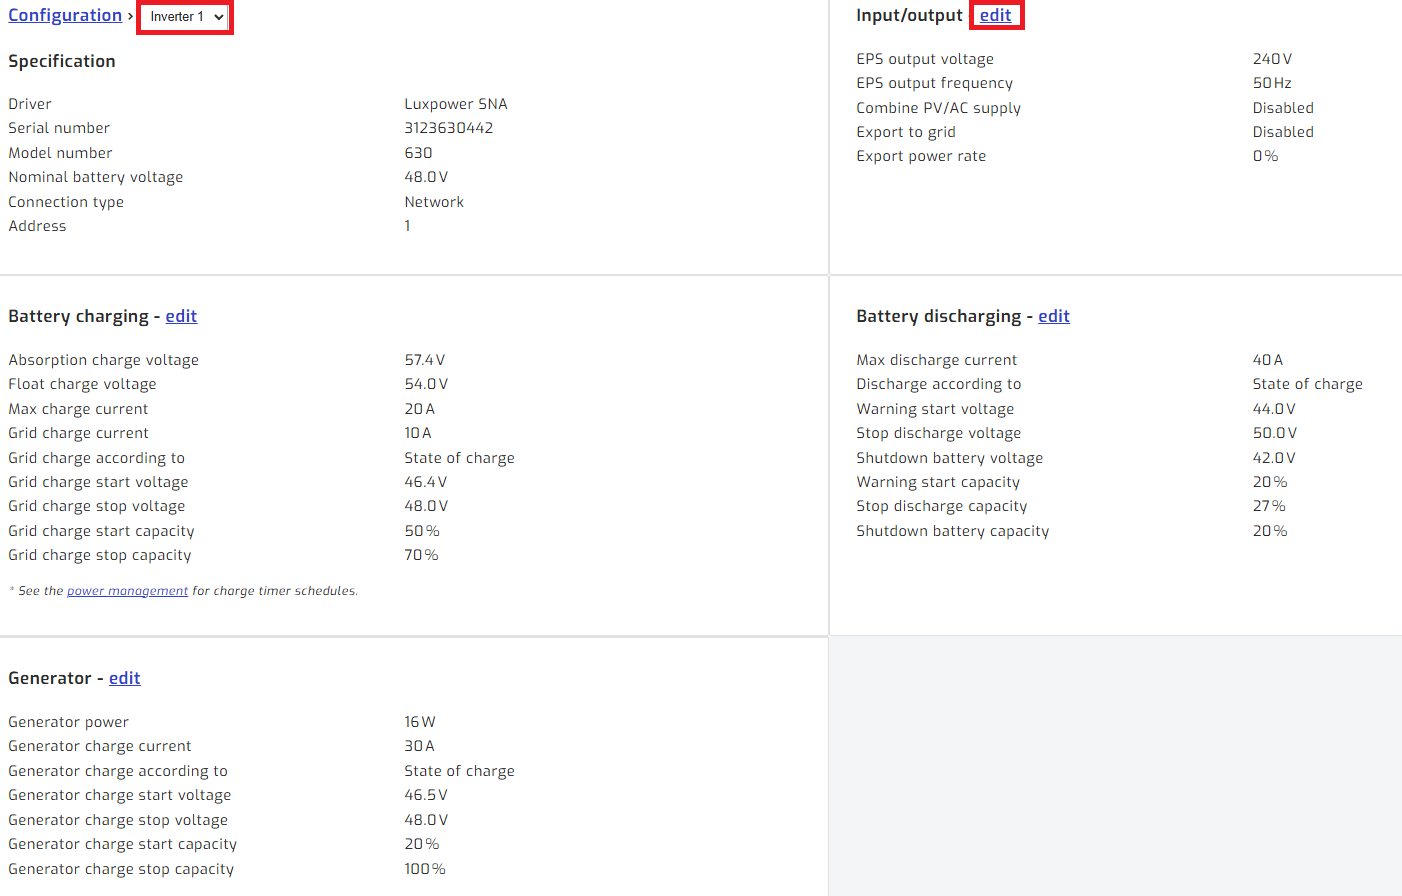Viewport: 1402px width, 896px height.
Task: Edit the Battery charging settings
Action: pos(181,317)
